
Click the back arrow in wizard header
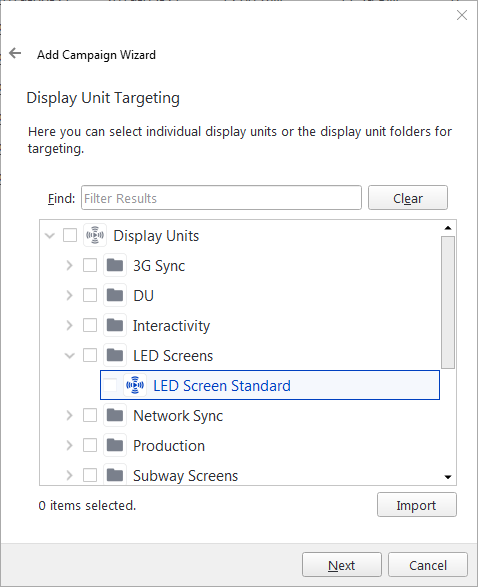pyautogui.click(x=15, y=53)
